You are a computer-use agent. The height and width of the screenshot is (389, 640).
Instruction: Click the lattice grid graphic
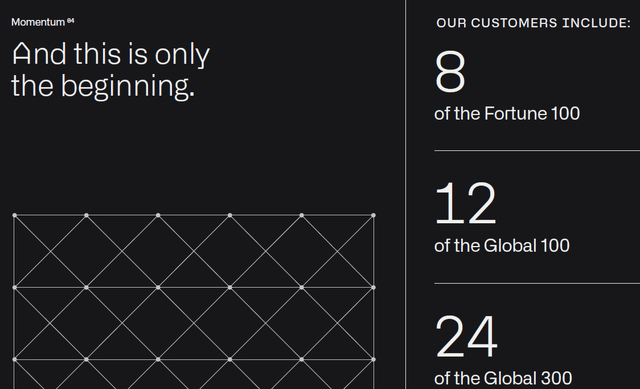tap(194, 301)
